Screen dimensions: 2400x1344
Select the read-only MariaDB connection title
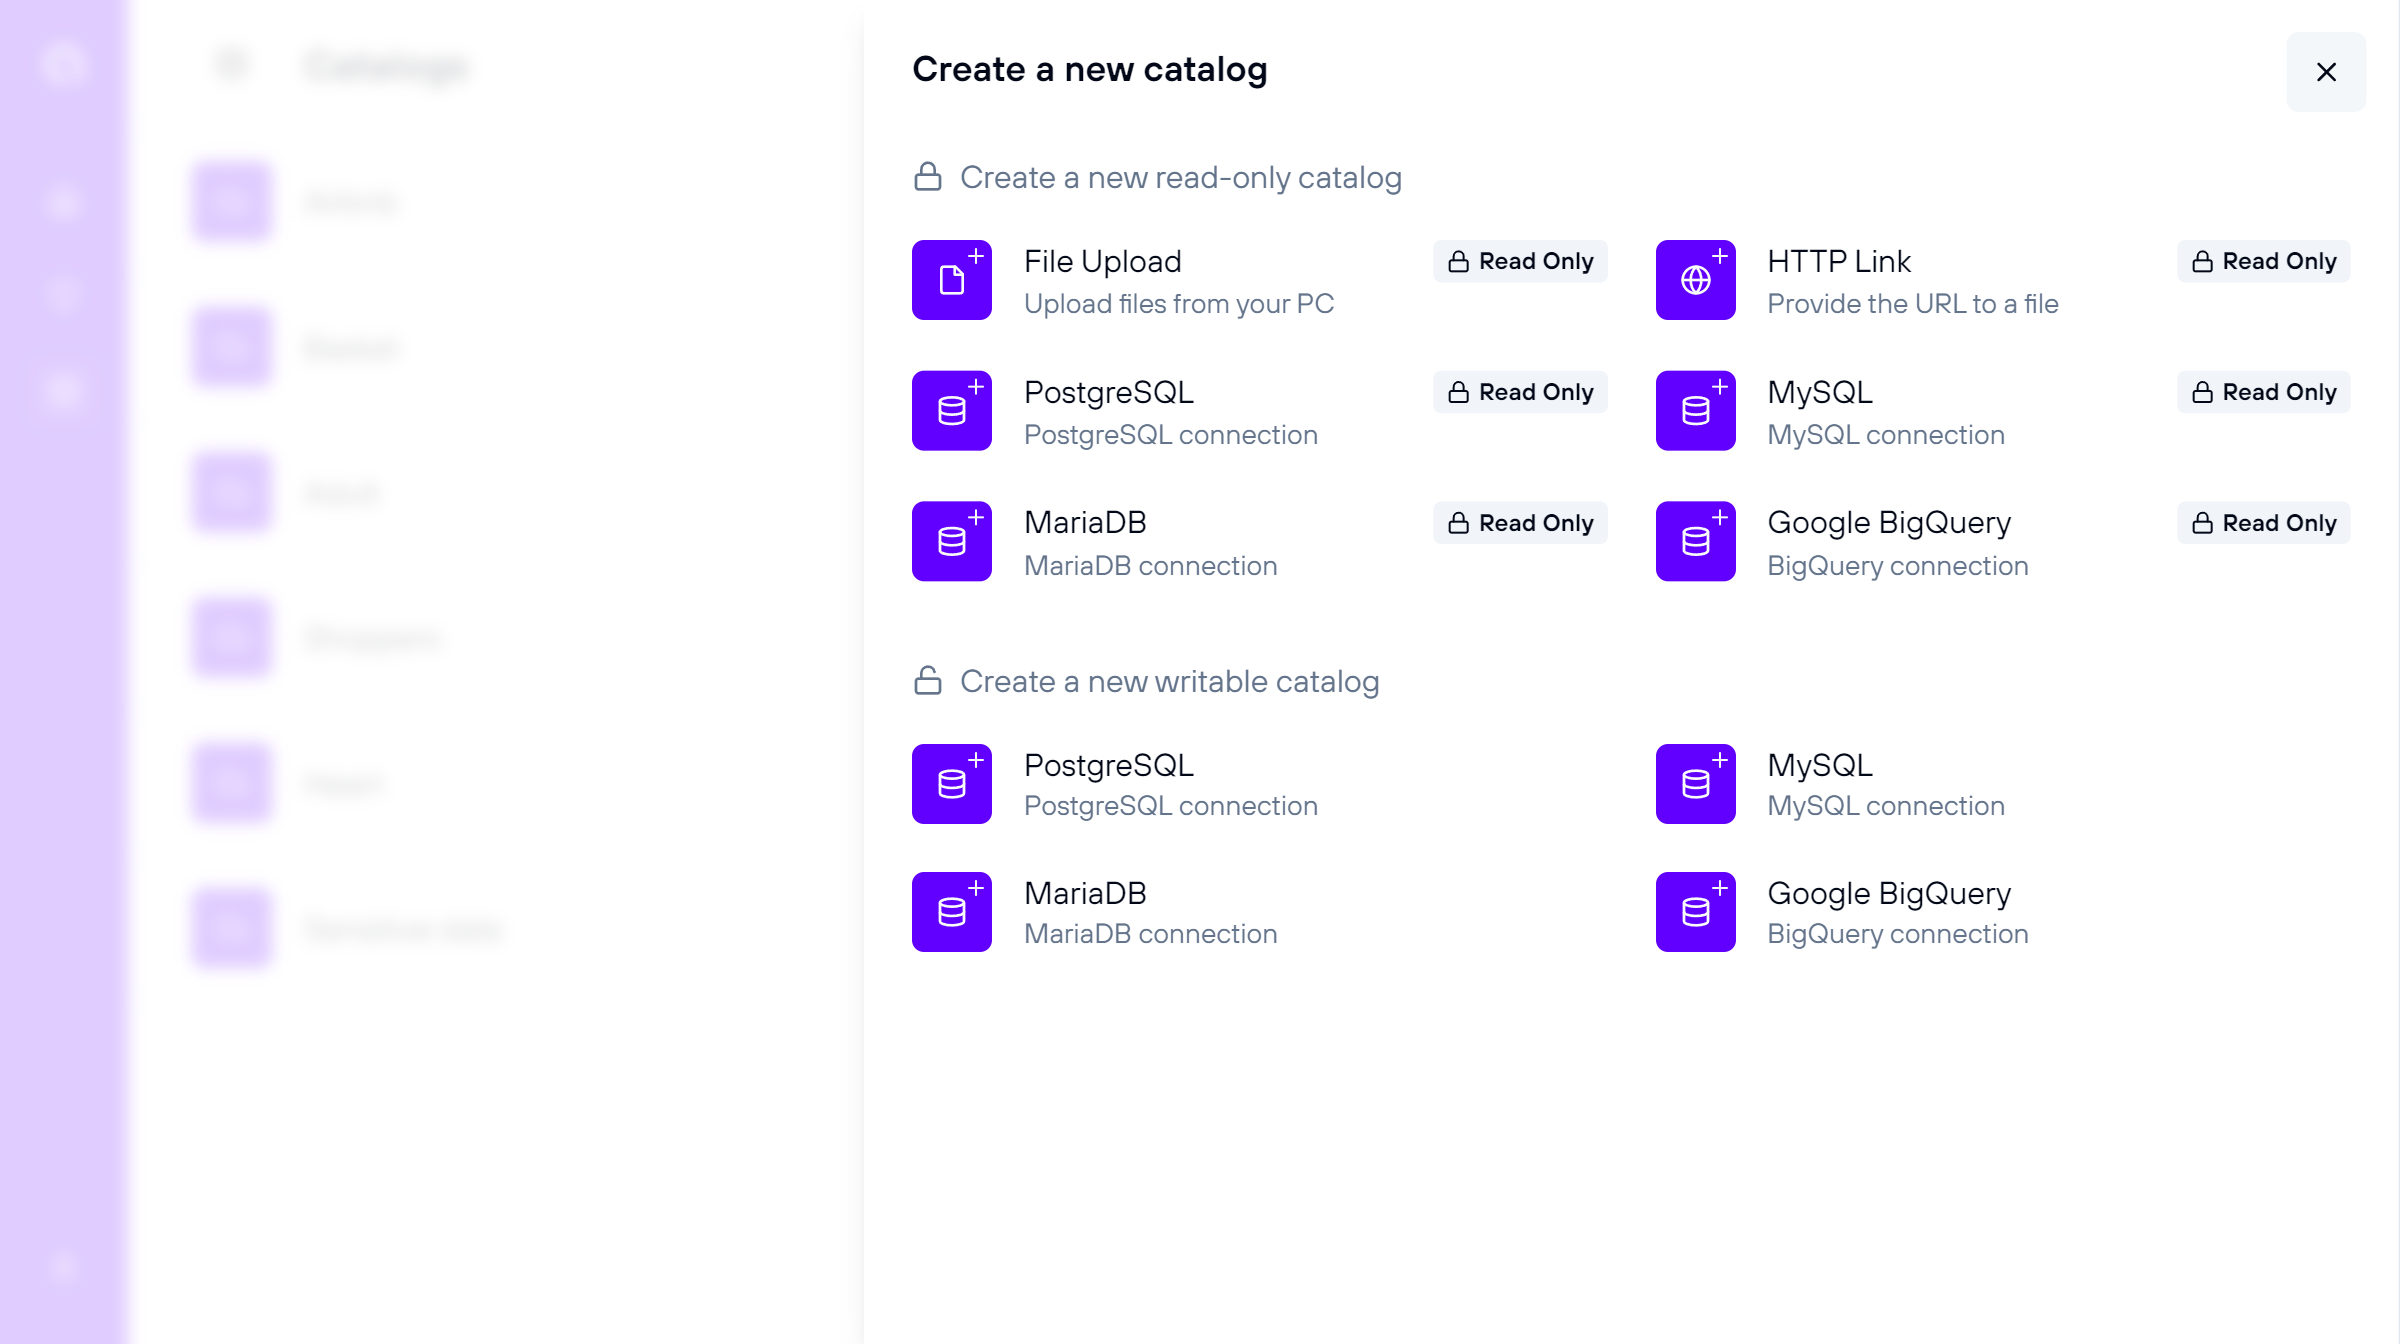point(1085,522)
